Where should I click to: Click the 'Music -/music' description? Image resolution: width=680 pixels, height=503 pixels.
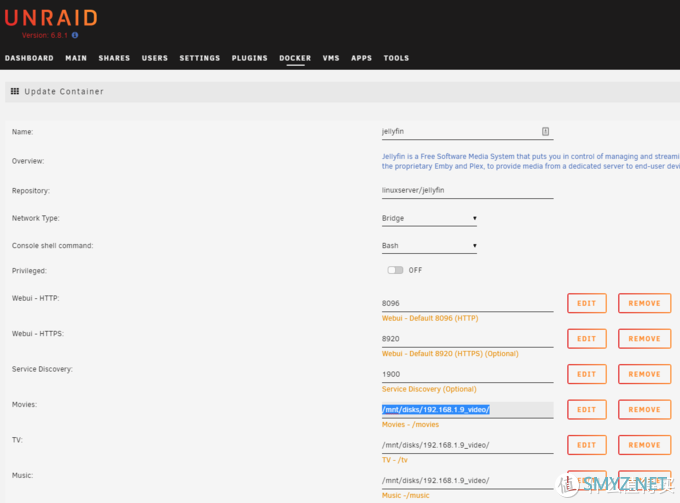405,496
